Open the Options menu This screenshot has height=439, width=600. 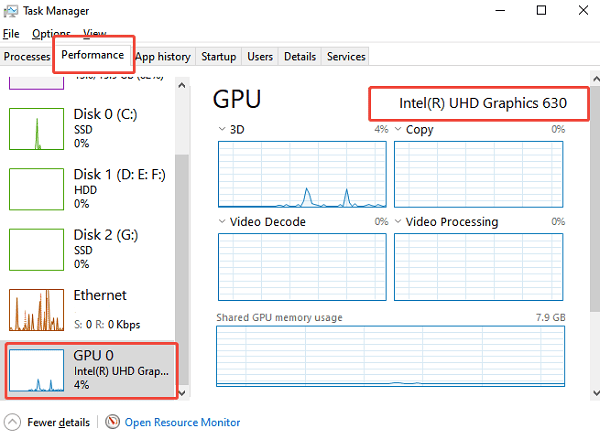coord(51,34)
